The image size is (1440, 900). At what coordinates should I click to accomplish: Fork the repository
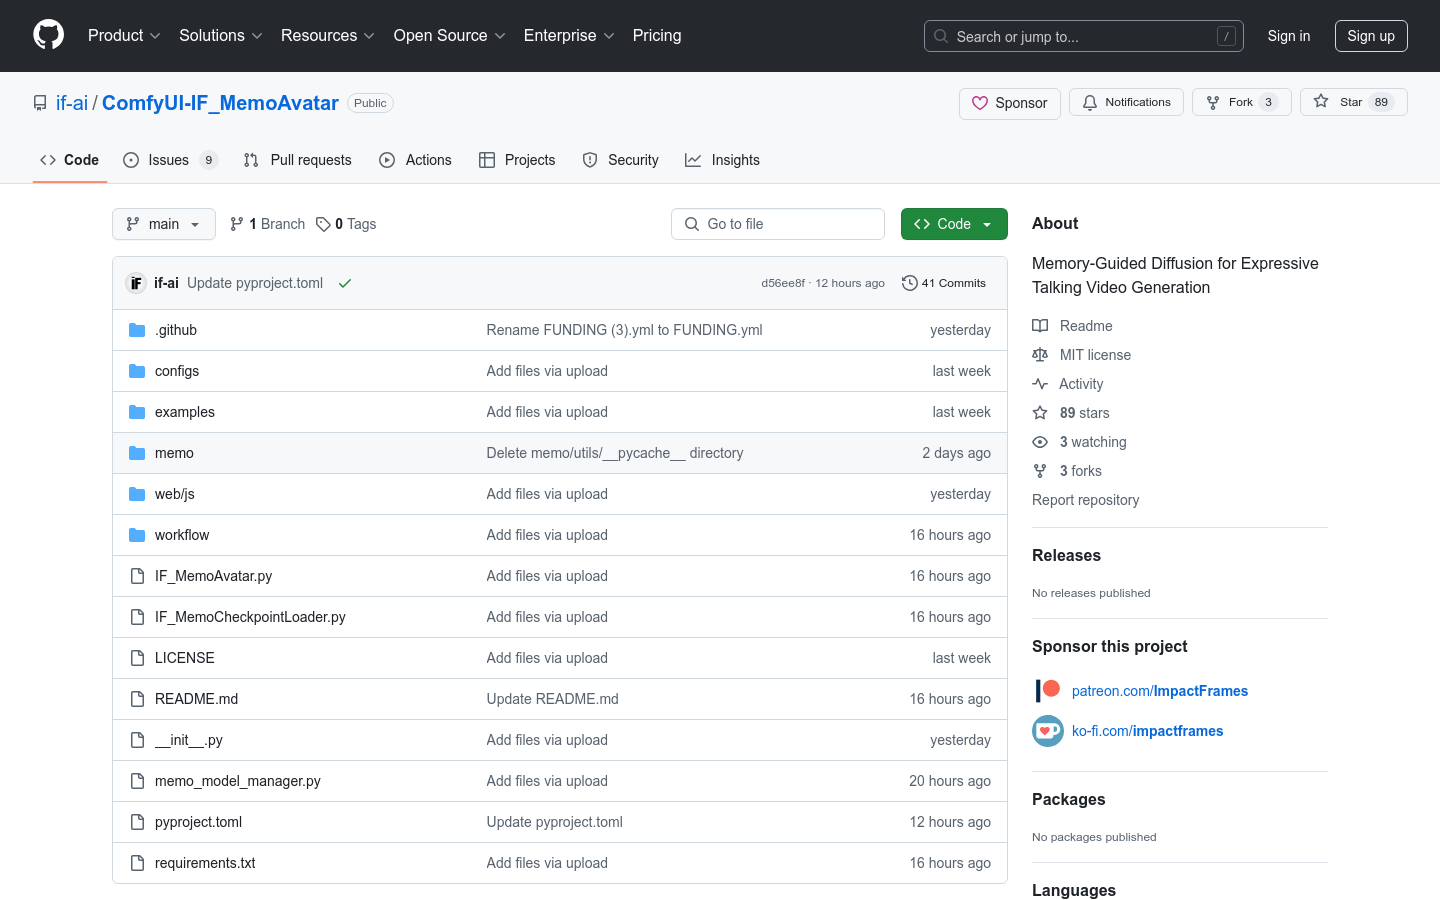[x=1242, y=102]
